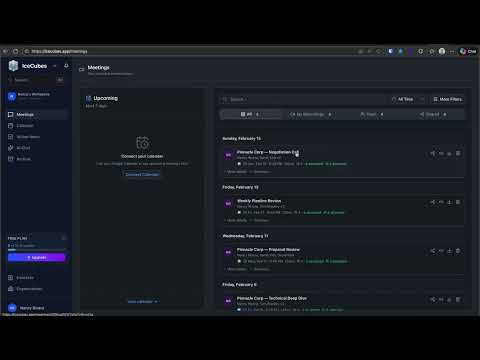Select the All meetings tab
480x360 pixels.
coord(250,114)
